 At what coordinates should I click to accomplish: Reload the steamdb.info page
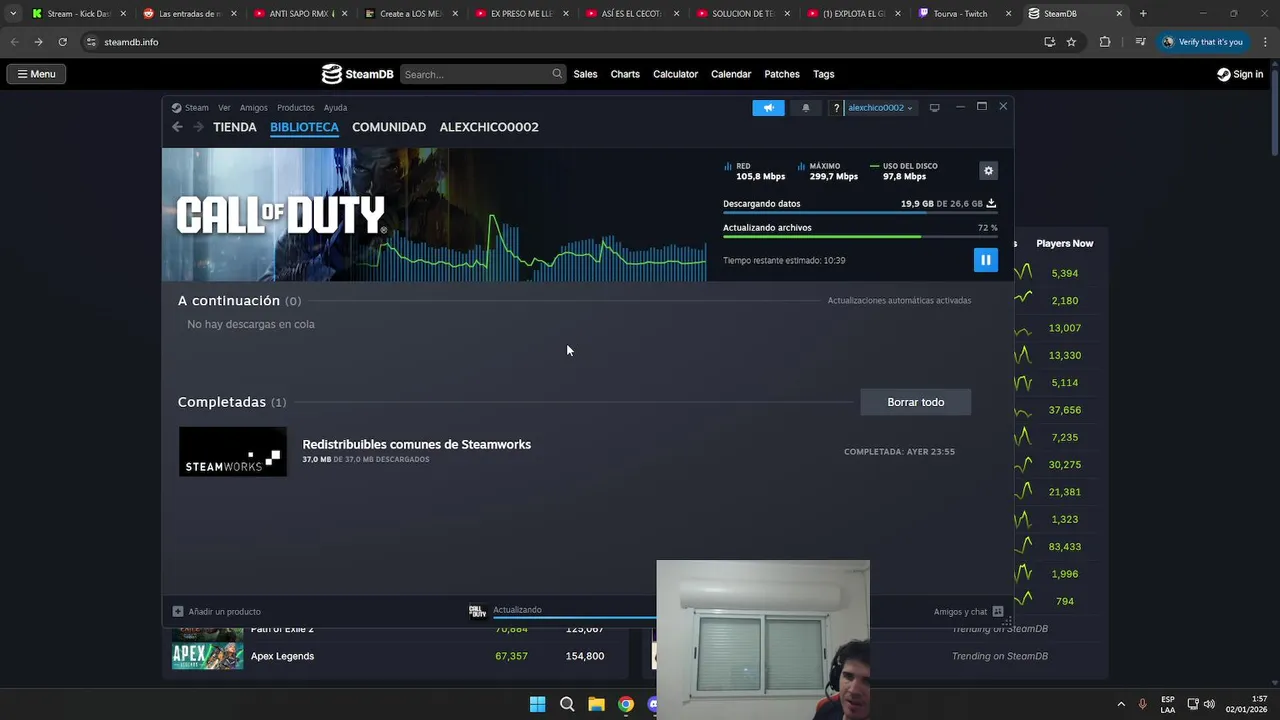(62, 42)
